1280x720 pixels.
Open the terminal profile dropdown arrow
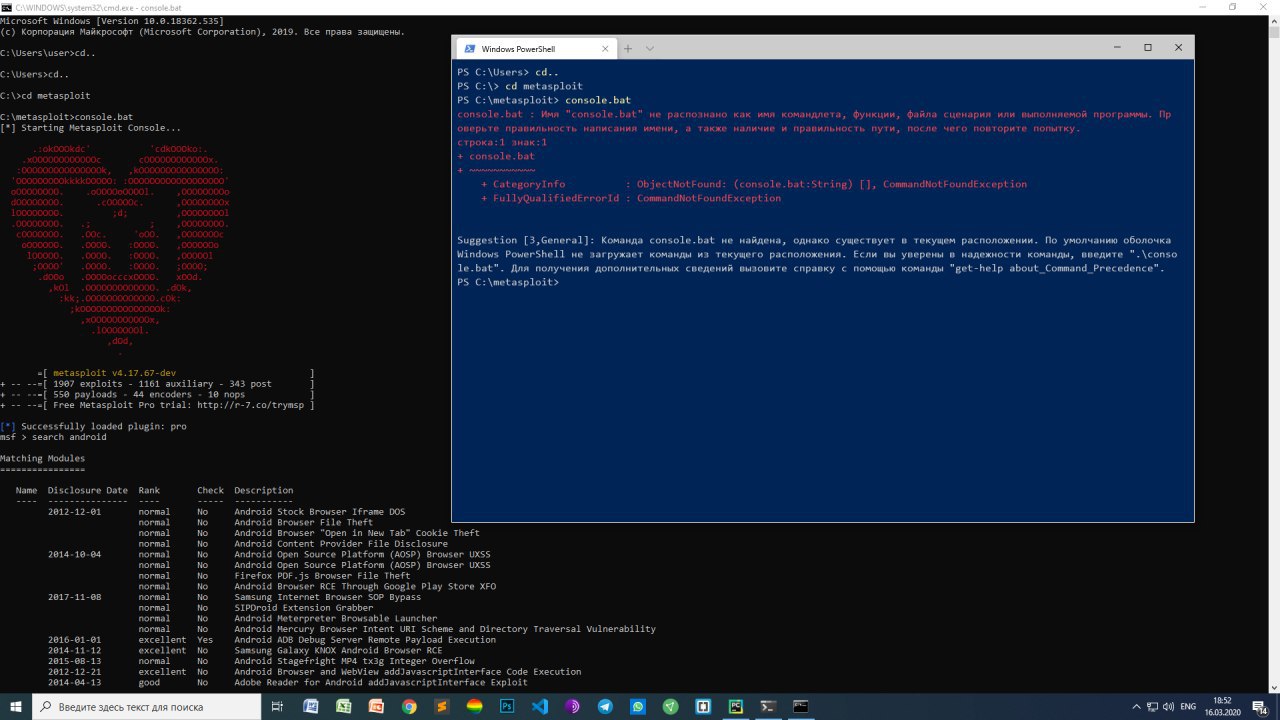coord(649,48)
